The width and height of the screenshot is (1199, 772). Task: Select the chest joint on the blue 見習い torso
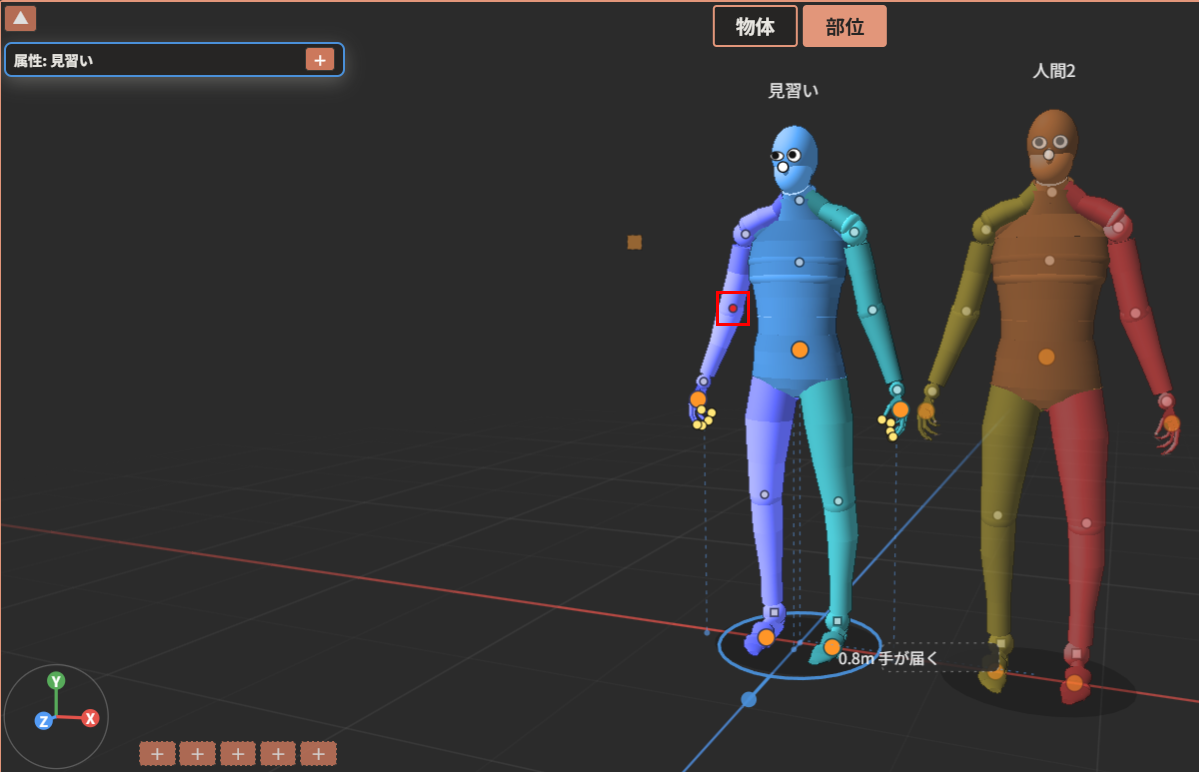click(x=799, y=262)
